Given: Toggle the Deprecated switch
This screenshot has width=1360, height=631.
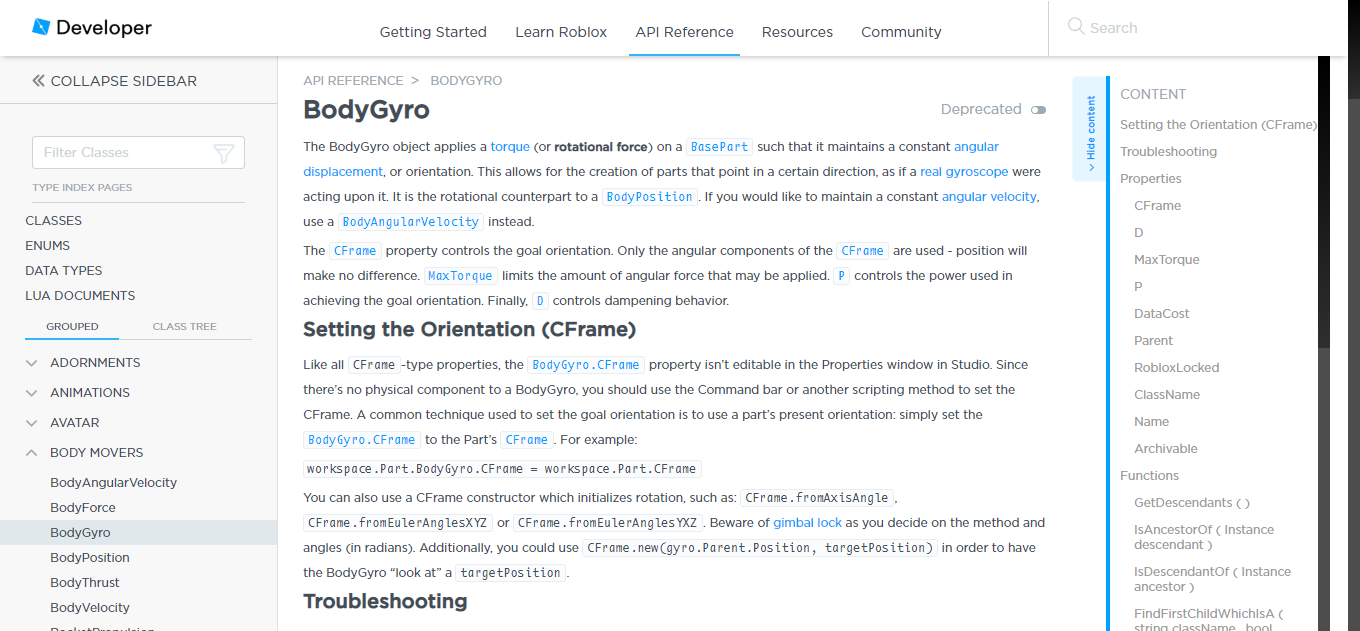Looking at the screenshot, I should point(1038,110).
